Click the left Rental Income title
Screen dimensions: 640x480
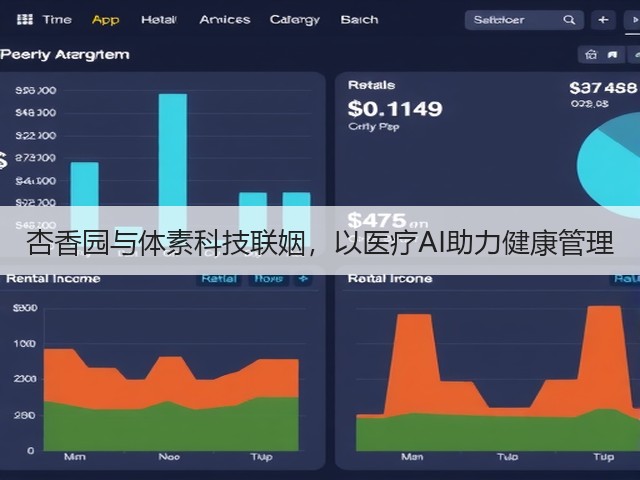point(53,279)
